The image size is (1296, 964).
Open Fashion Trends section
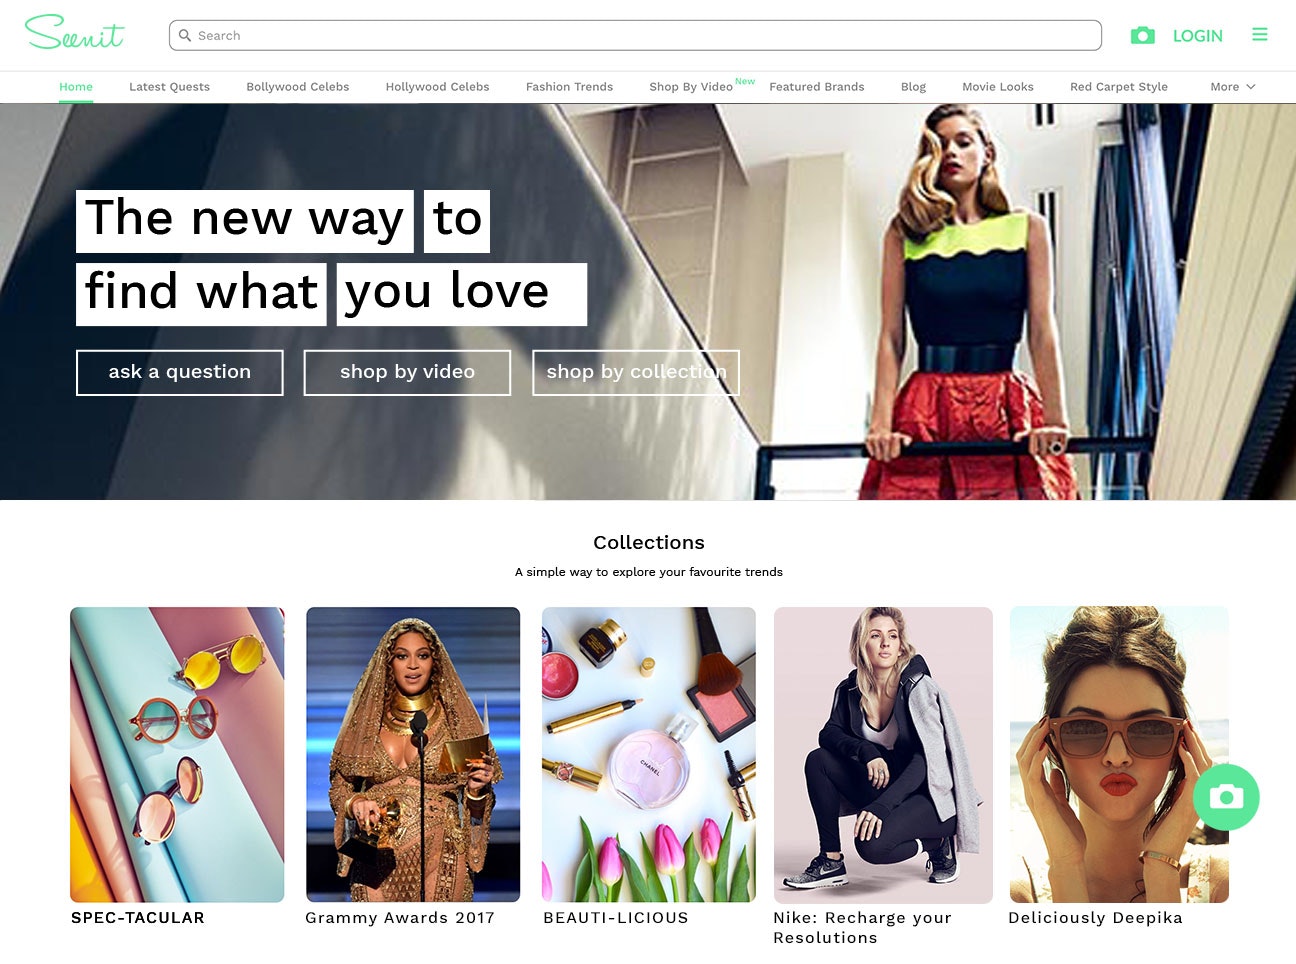[x=570, y=87]
